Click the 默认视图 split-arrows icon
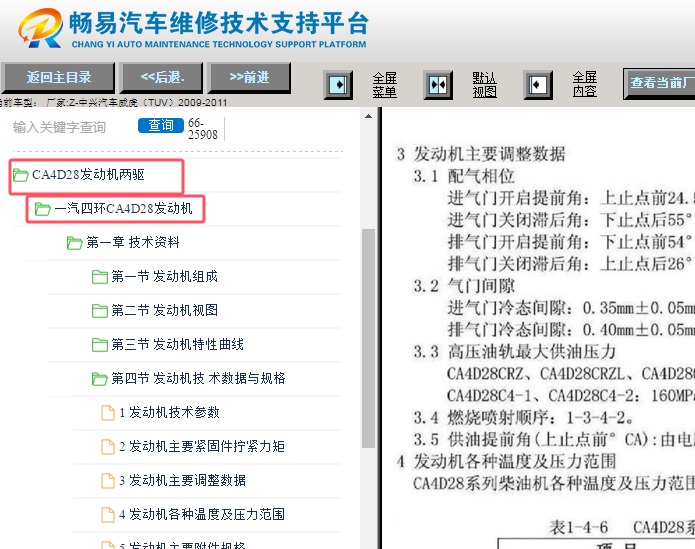695x549 pixels. pyautogui.click(x=438, y=84)
